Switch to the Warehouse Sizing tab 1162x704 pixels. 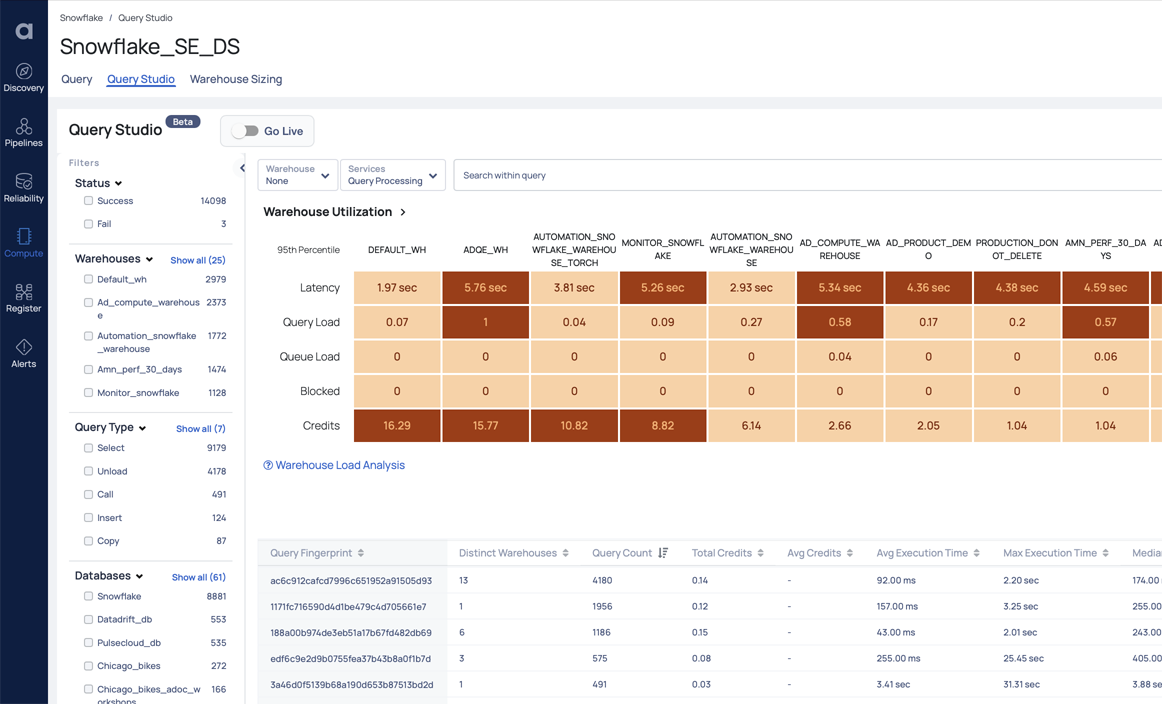point(236,79)
